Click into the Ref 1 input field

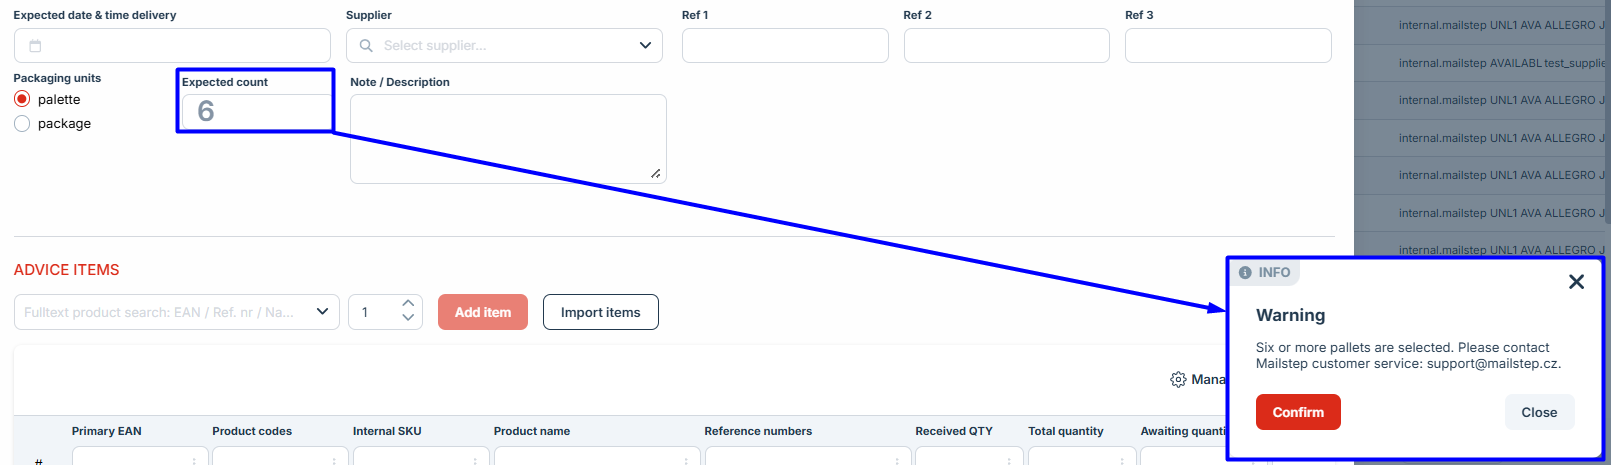tap(785, 46)
